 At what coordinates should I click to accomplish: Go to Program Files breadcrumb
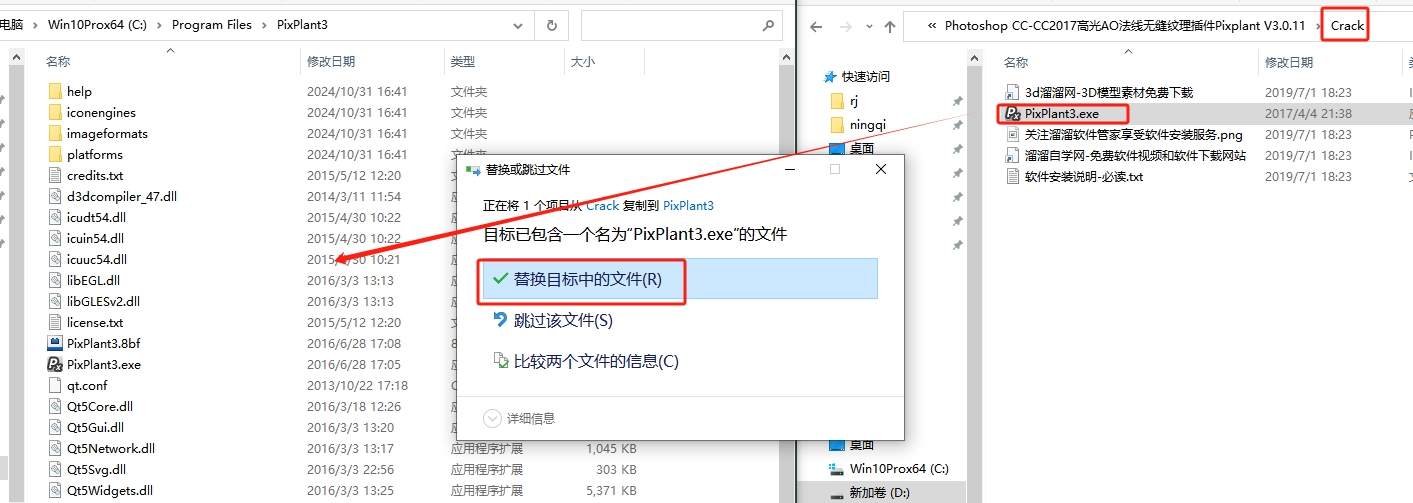(211, 25)
